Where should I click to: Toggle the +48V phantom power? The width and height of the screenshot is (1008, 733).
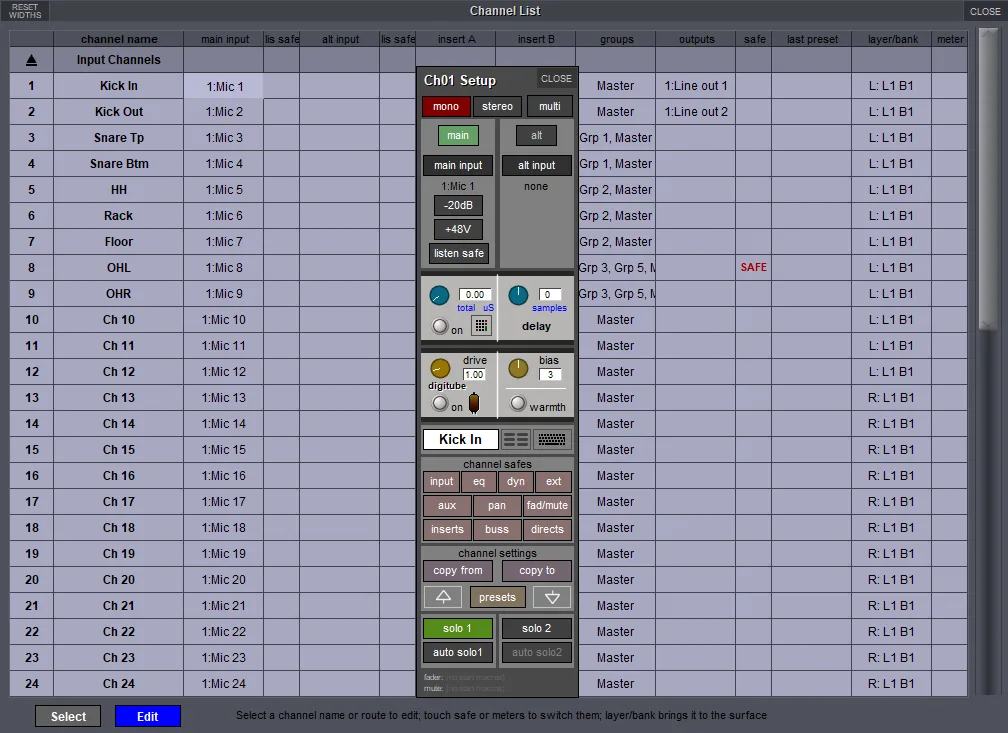458,229
